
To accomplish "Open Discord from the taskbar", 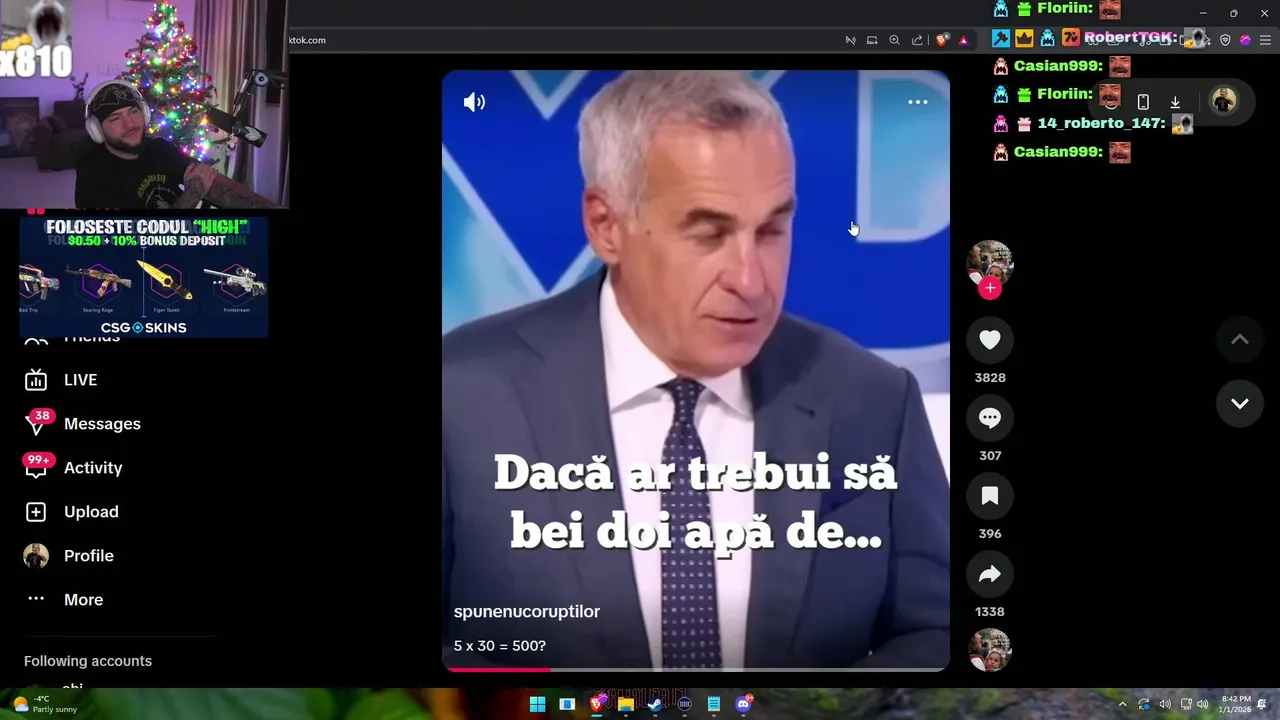I will [743, 704].
